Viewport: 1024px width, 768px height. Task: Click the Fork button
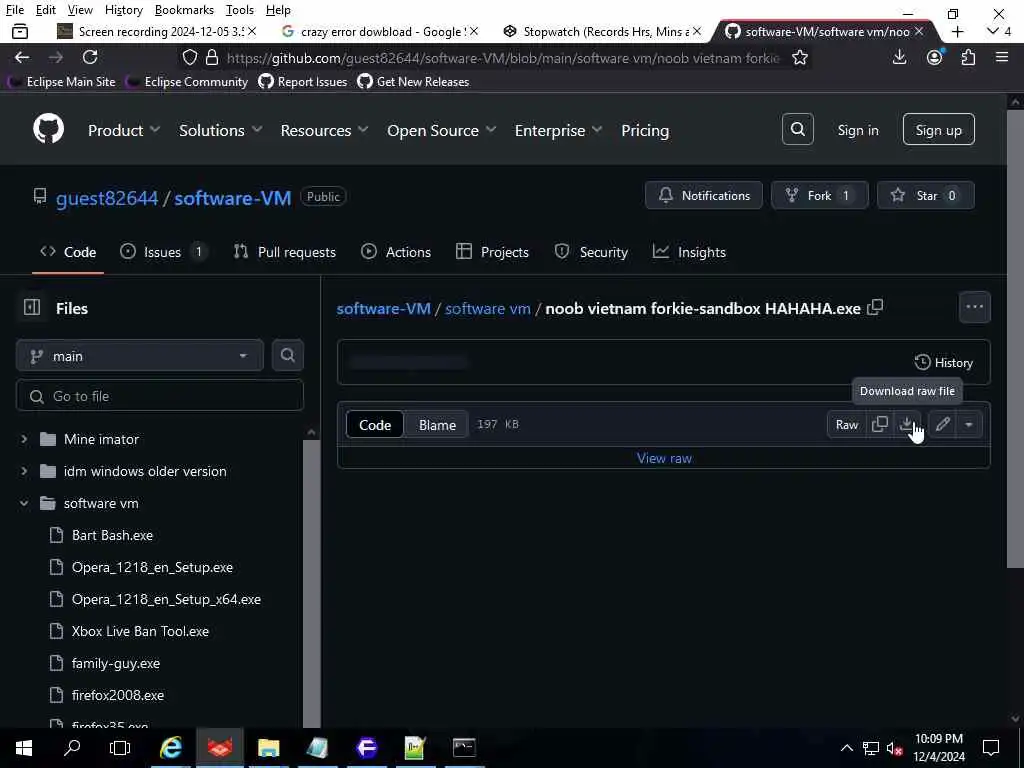[820, 195]
